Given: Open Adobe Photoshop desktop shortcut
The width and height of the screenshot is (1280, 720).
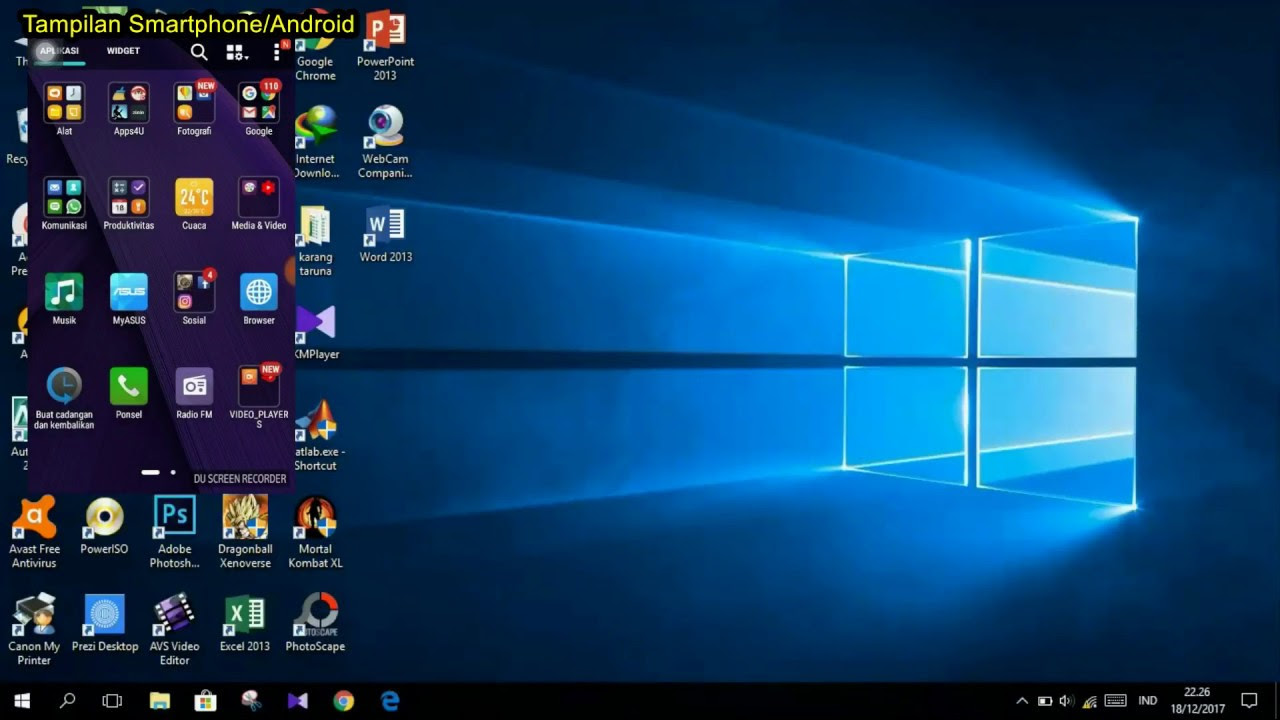Looking at the screenshot, I should 175,532.
